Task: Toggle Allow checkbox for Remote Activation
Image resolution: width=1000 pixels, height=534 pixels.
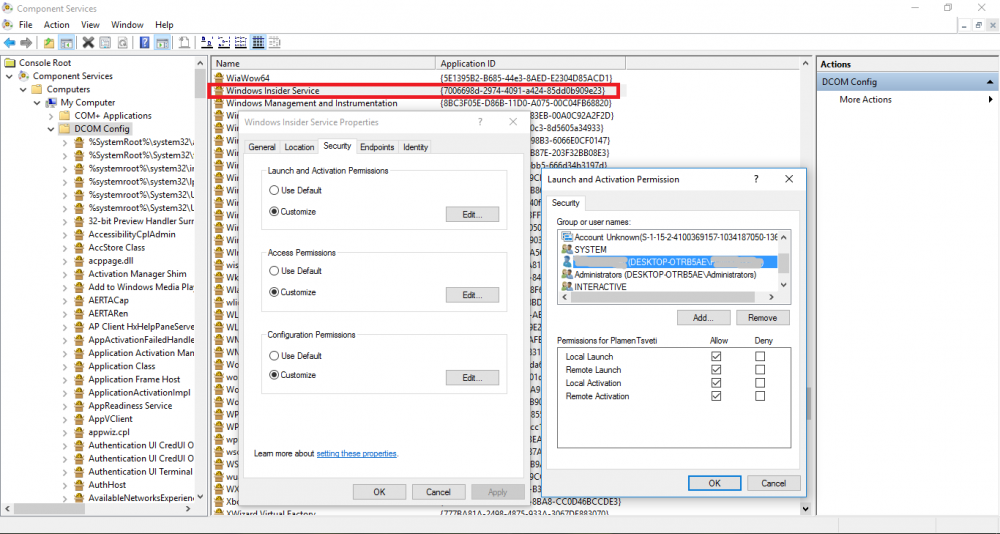Action: tap(716, 396)
